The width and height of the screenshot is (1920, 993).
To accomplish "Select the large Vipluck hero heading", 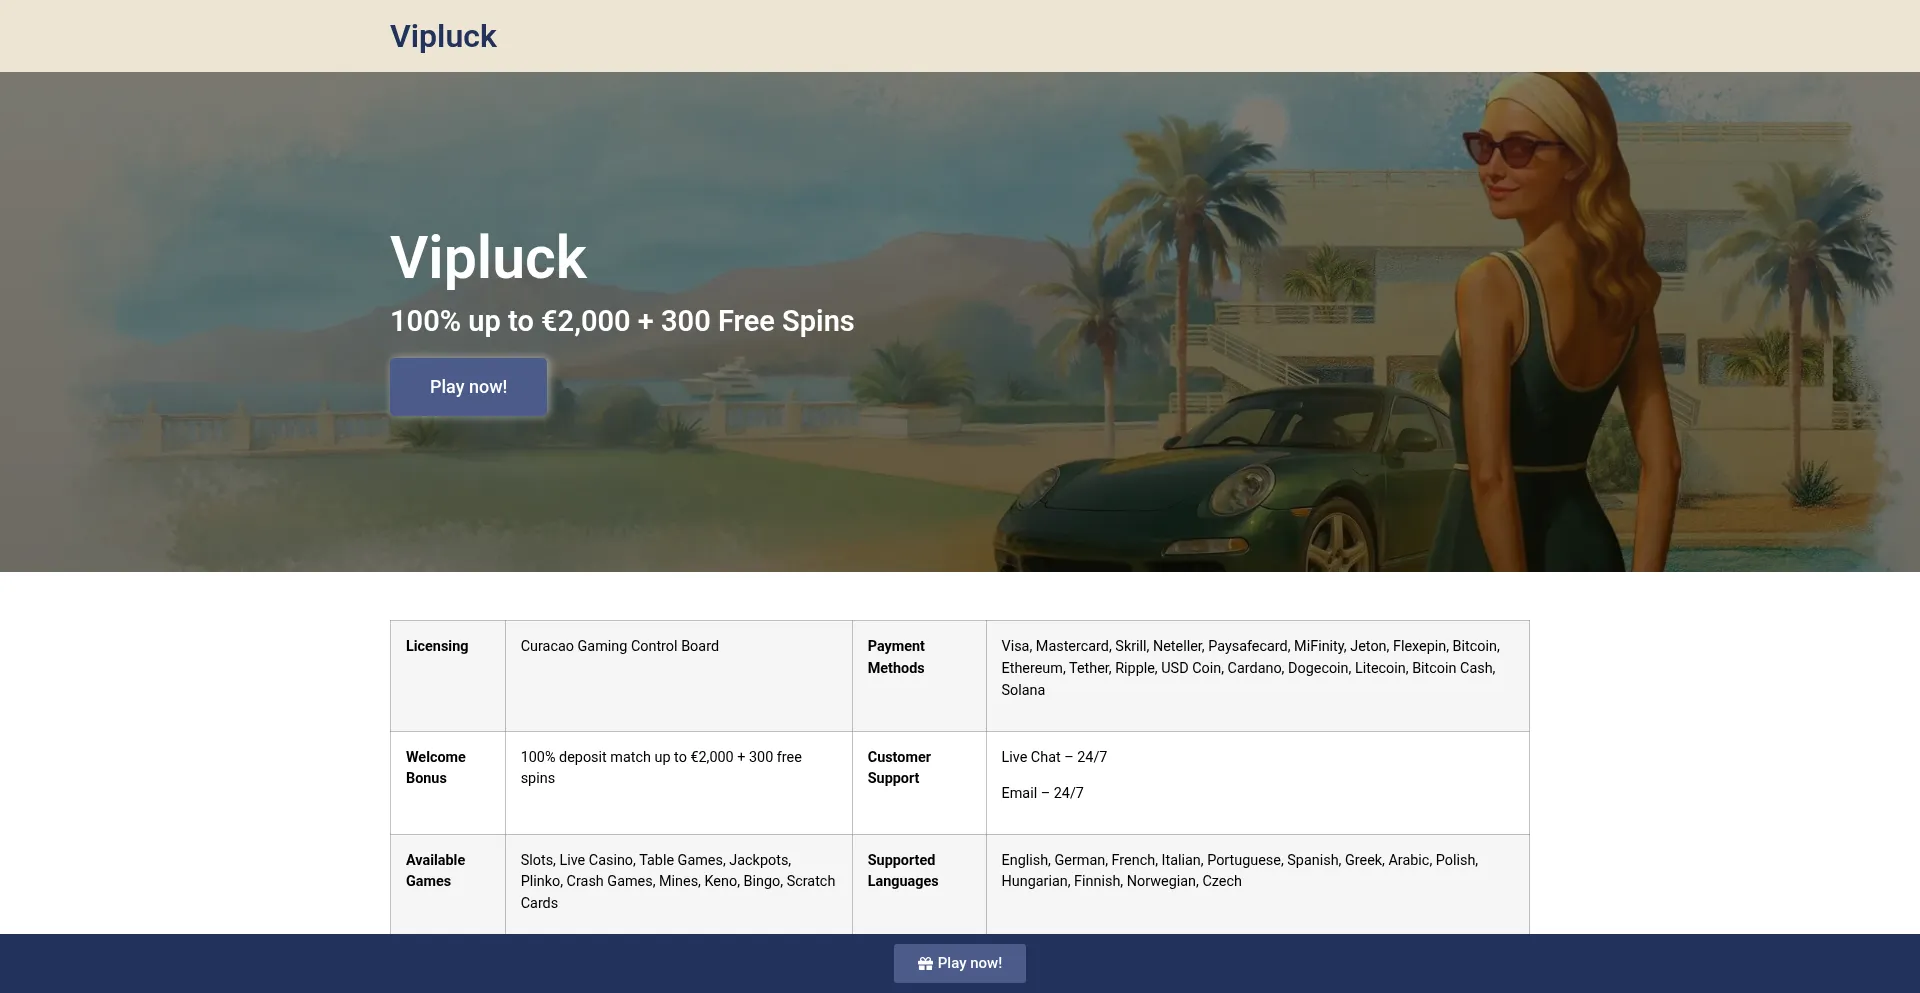I will pyautogui.click(x=488, y=258).
